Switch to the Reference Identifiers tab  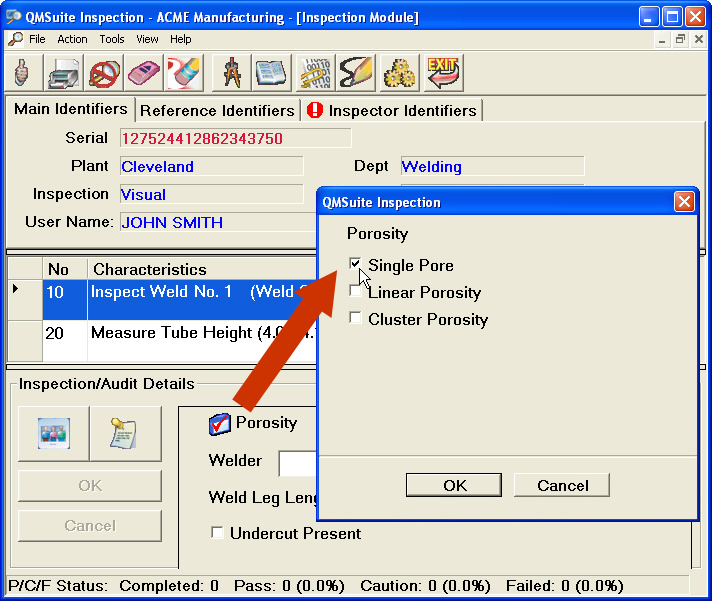coord(217,110)
